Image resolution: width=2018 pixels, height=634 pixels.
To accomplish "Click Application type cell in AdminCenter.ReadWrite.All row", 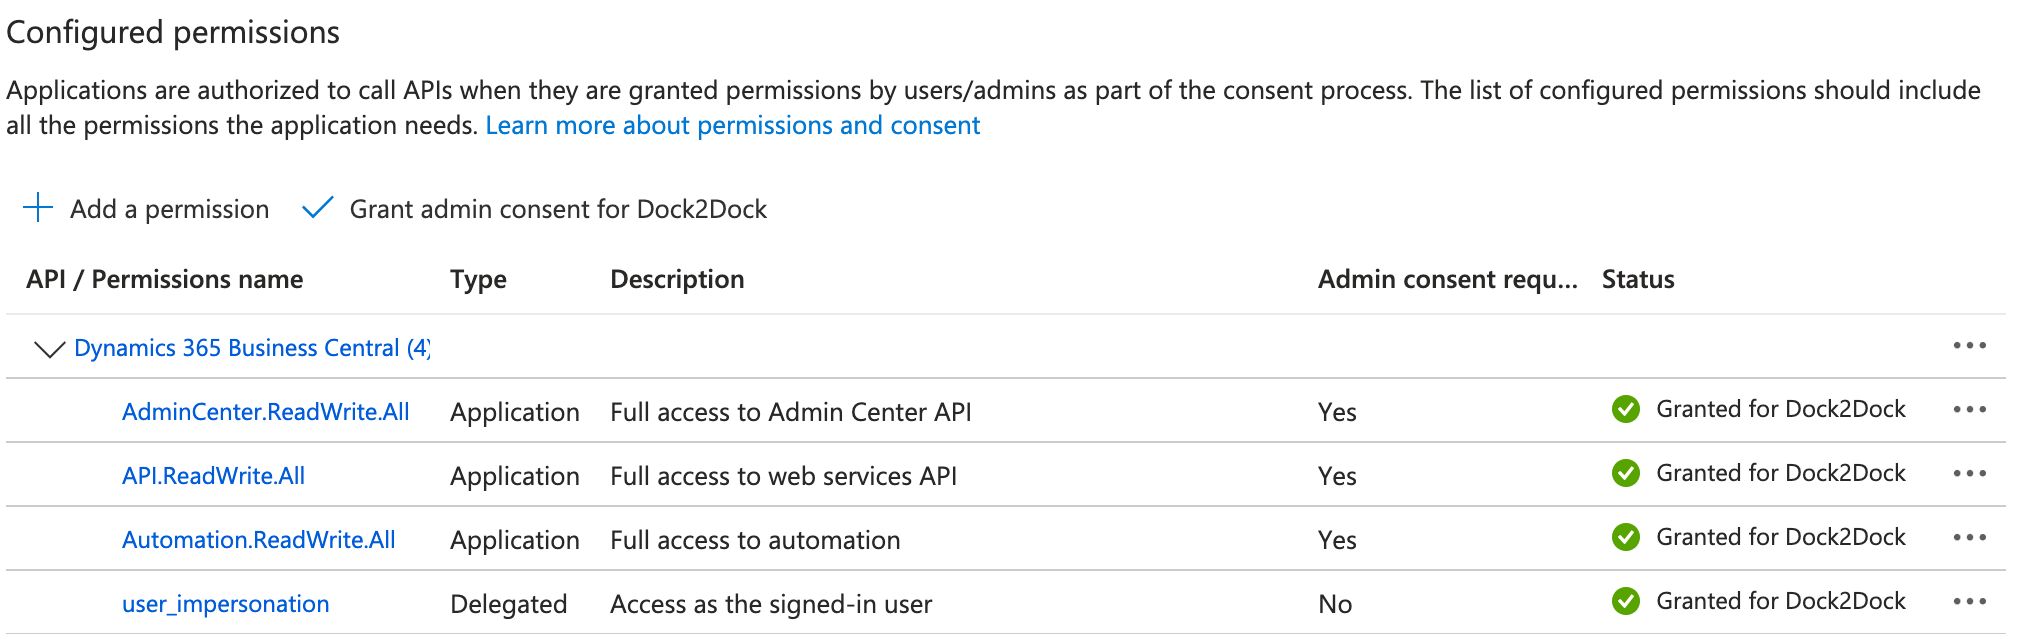I will pos(515,412).
